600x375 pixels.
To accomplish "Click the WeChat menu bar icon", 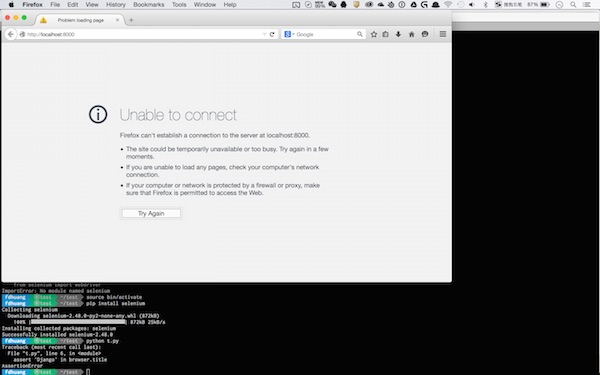I will pos(332,5).
